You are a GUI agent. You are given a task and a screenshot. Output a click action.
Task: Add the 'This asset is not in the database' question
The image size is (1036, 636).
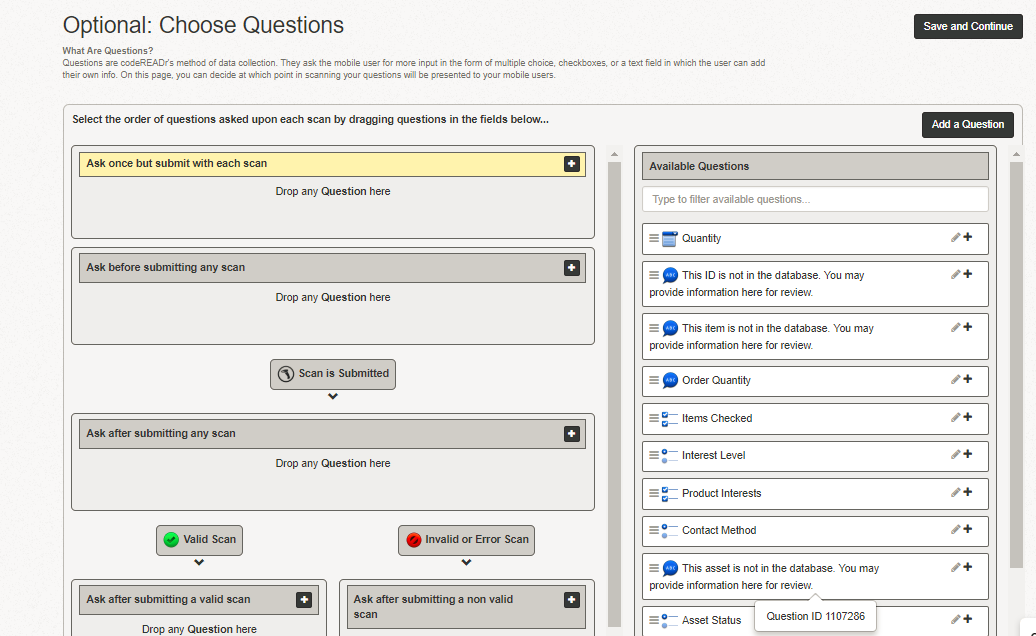[968, 567]
